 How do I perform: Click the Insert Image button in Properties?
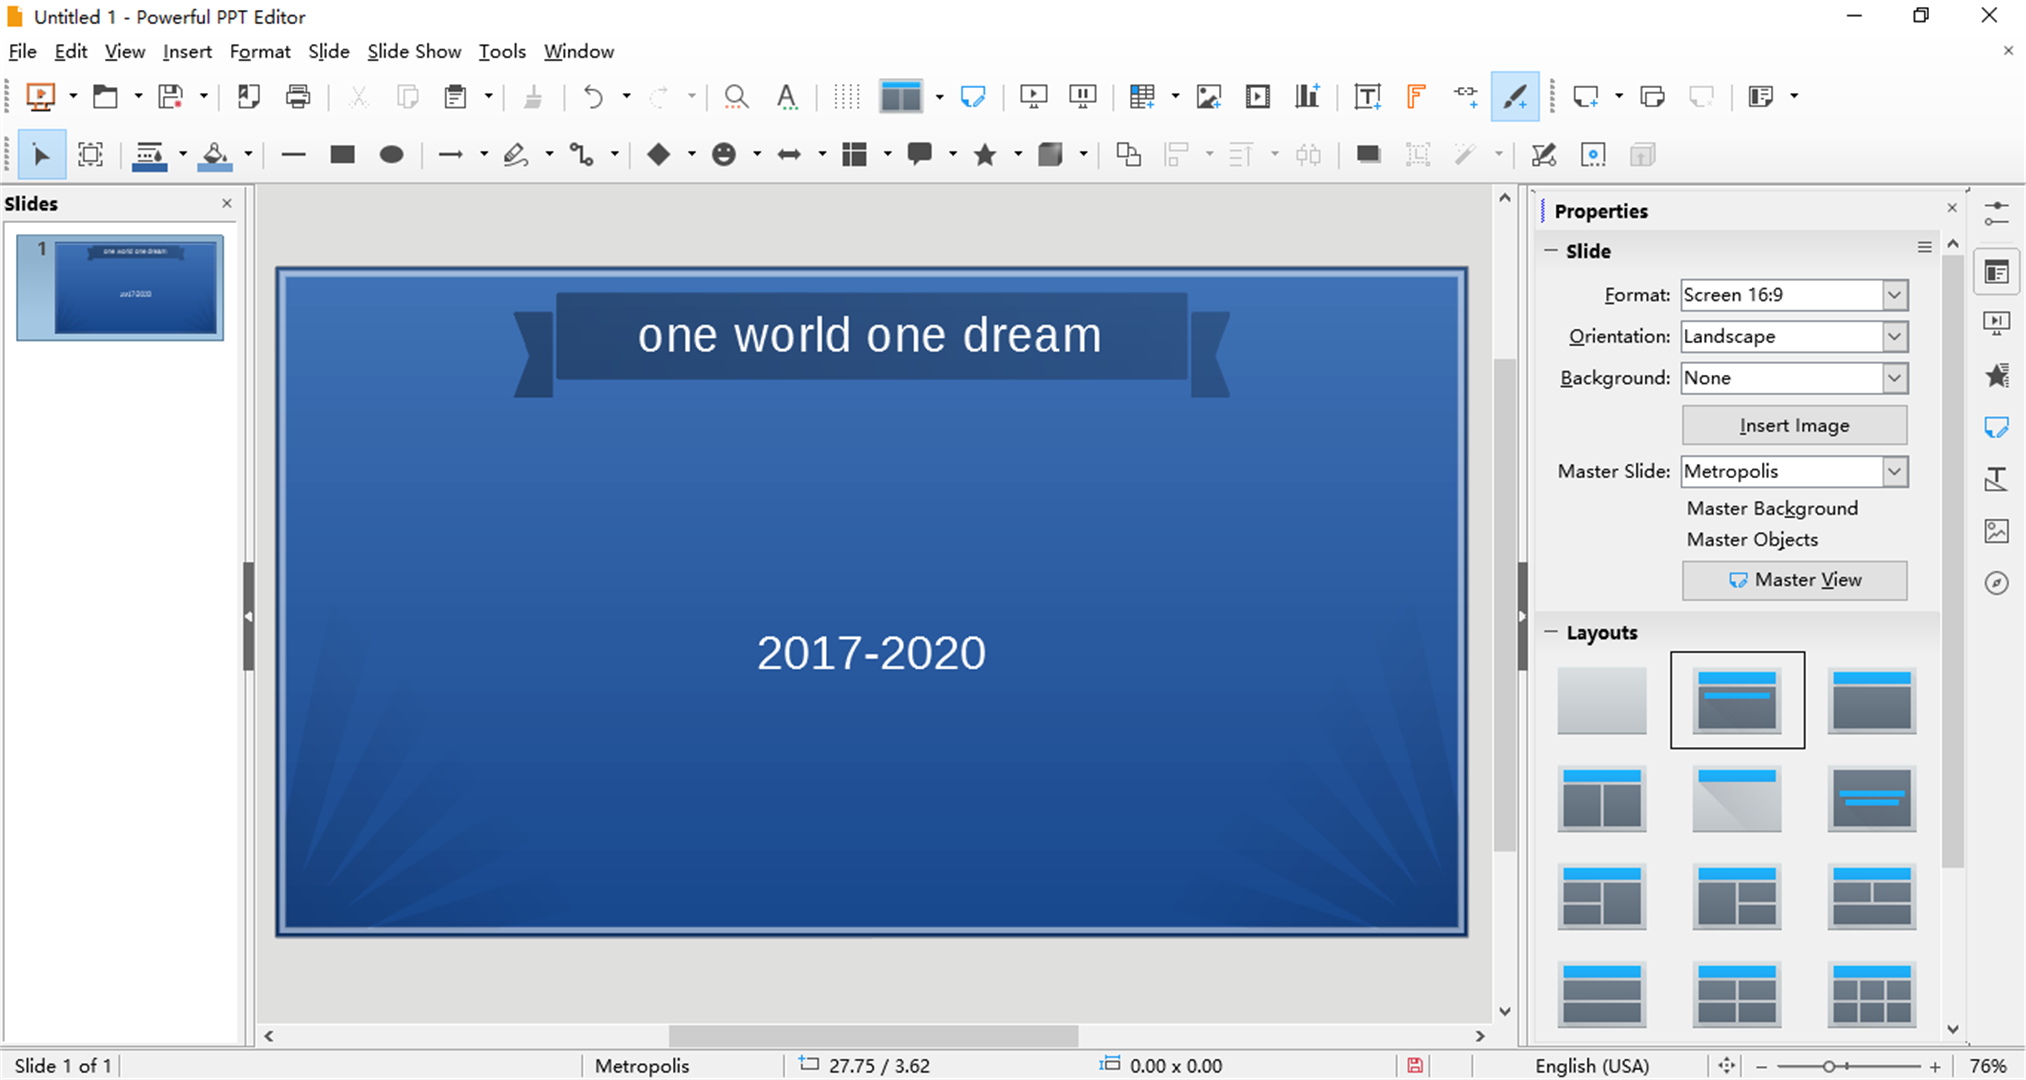(x=1793, y=425)
